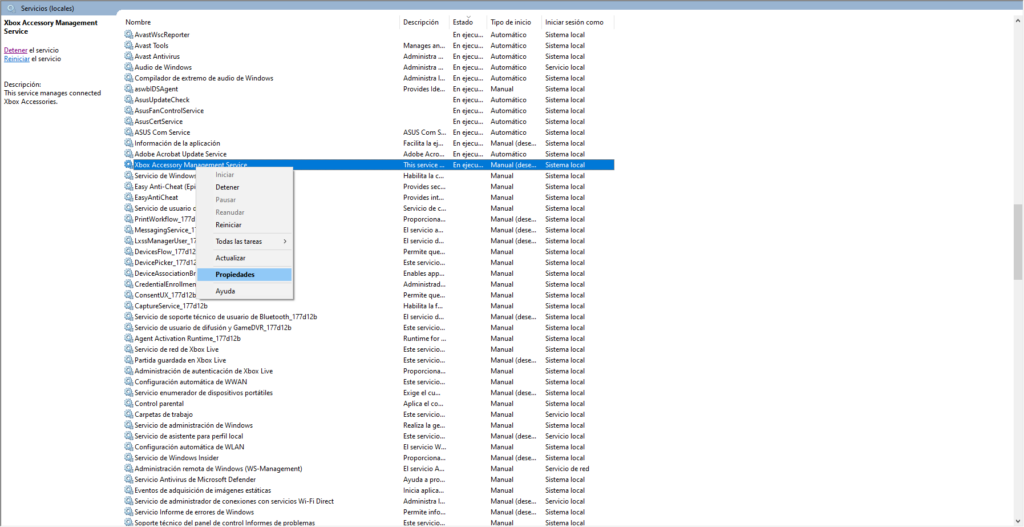
Task: Click gear icon beside Servicio enumerador de dispositivos portátiles
Action: click(x=129, y=392)
